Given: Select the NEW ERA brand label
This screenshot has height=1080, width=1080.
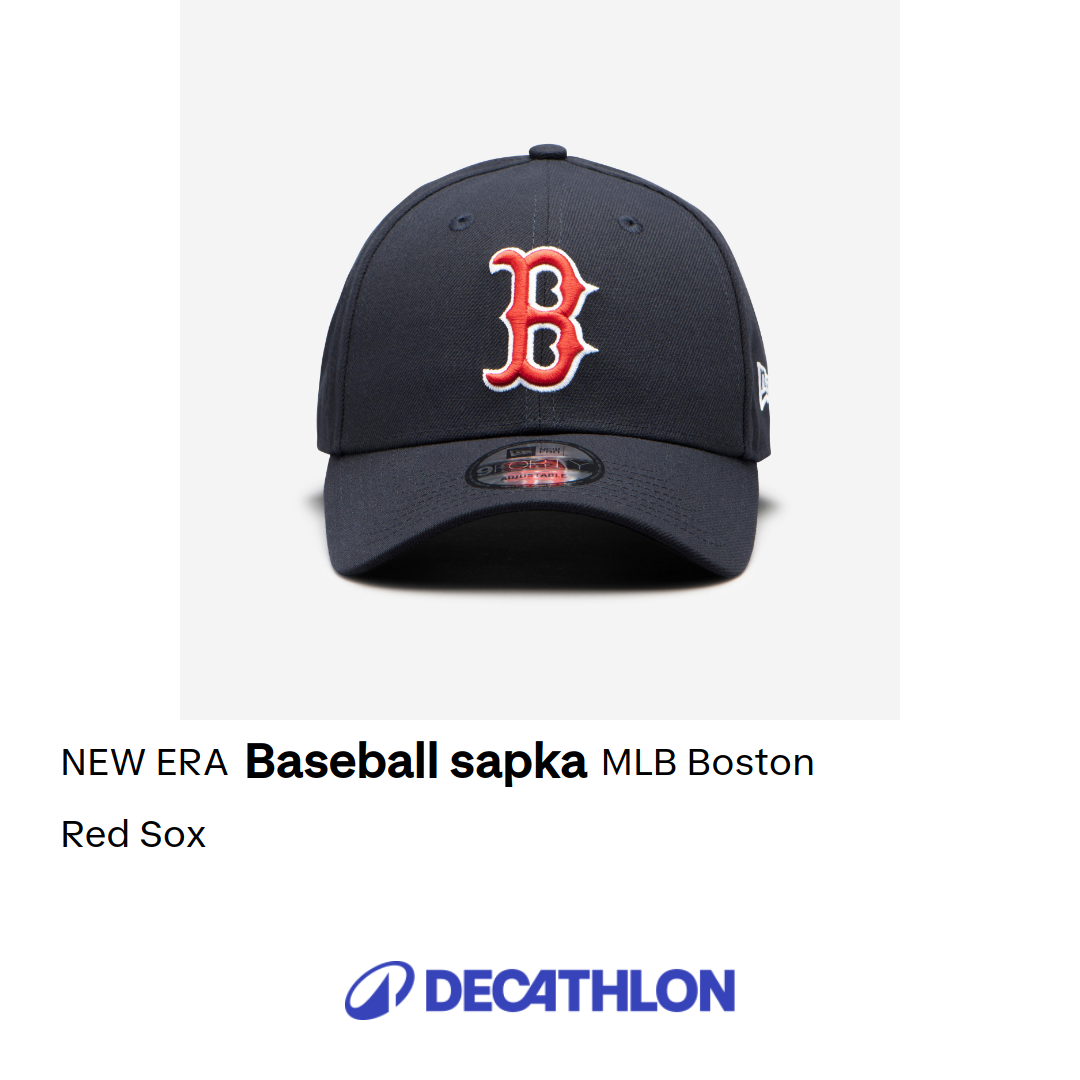Looking at the screenshot, I should coord(144,762).
